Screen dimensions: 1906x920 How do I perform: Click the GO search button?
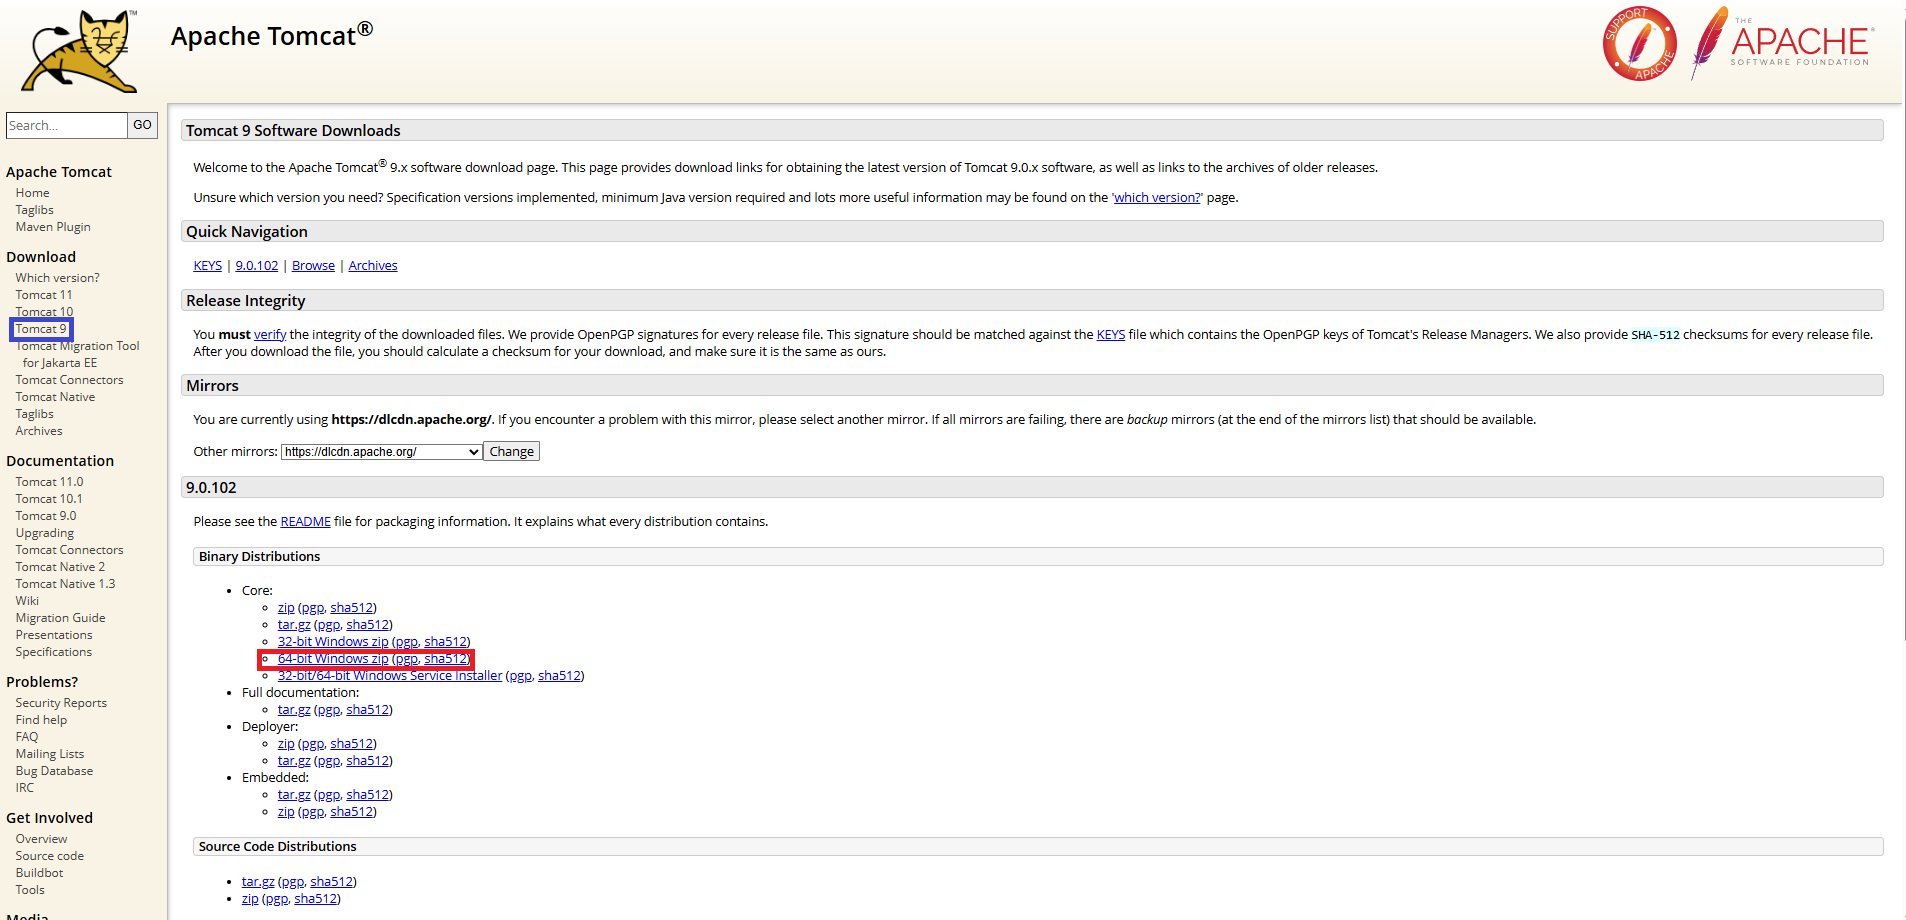tap(142, 125)
